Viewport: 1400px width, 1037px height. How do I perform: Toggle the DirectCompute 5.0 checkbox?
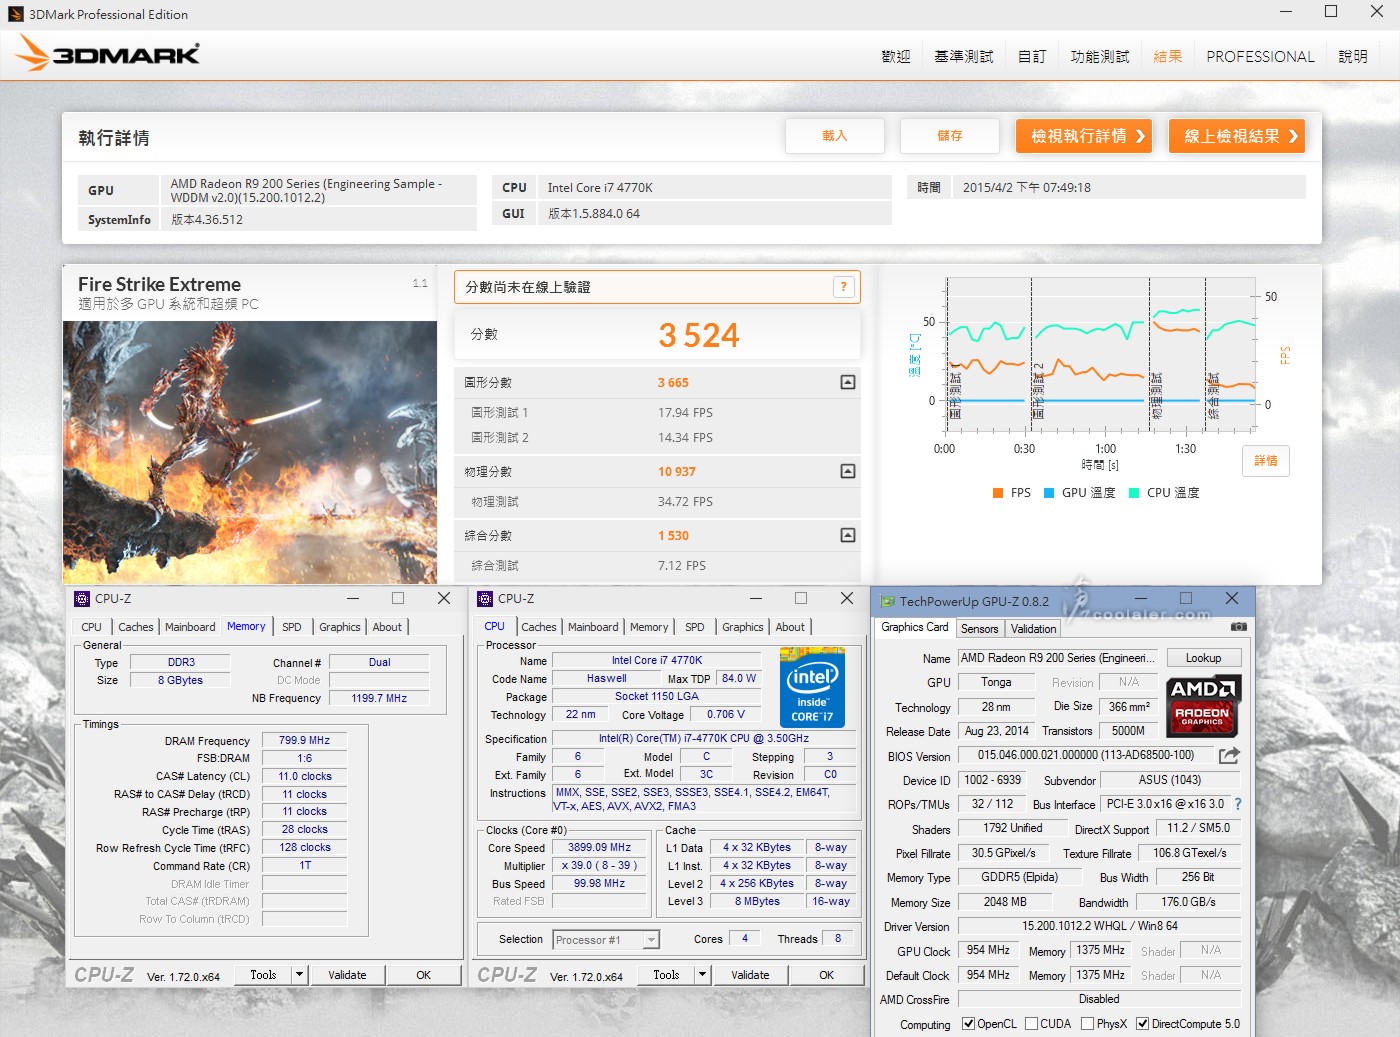[x=1142, y=1024]
